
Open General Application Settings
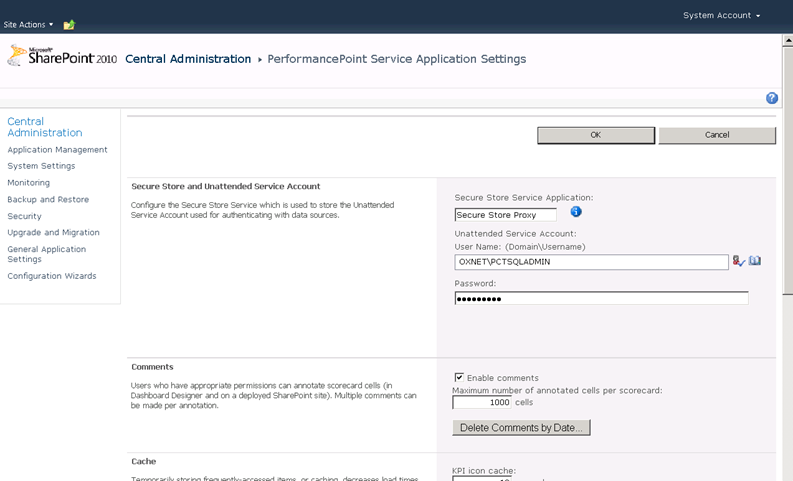click(x=47, y=254)
